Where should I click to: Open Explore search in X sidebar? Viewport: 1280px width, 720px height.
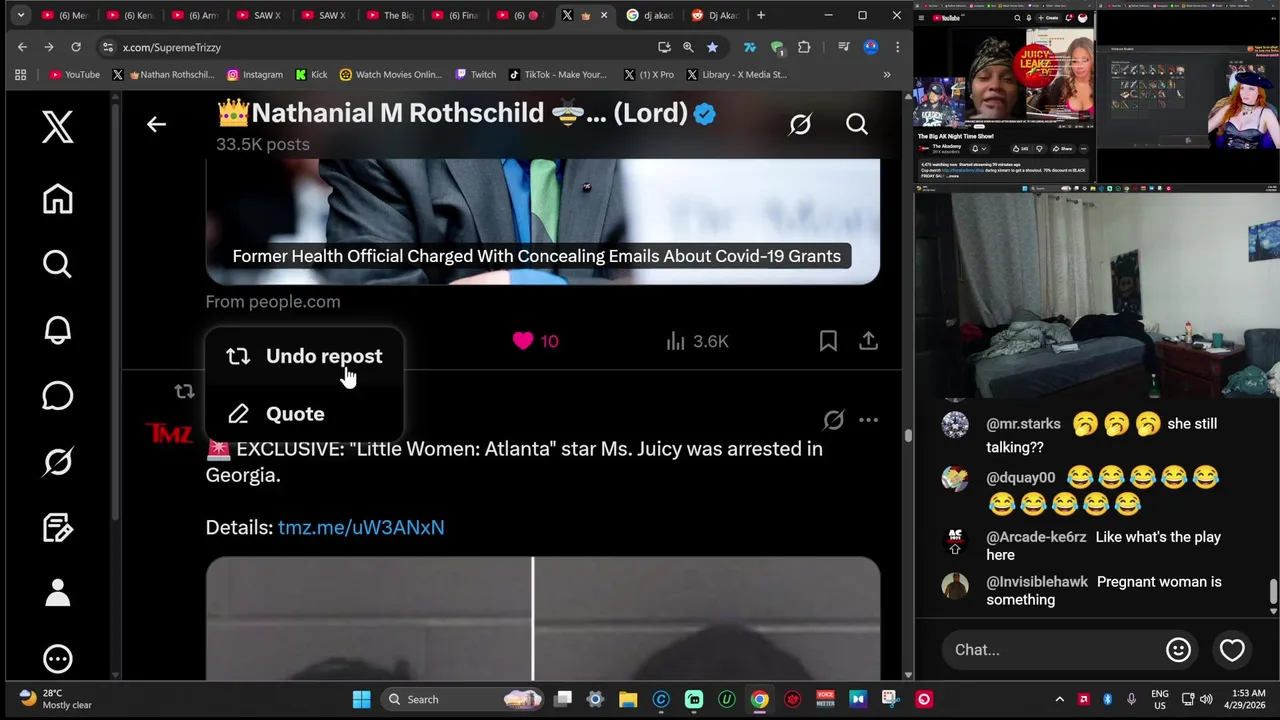(x=57, y=264)
